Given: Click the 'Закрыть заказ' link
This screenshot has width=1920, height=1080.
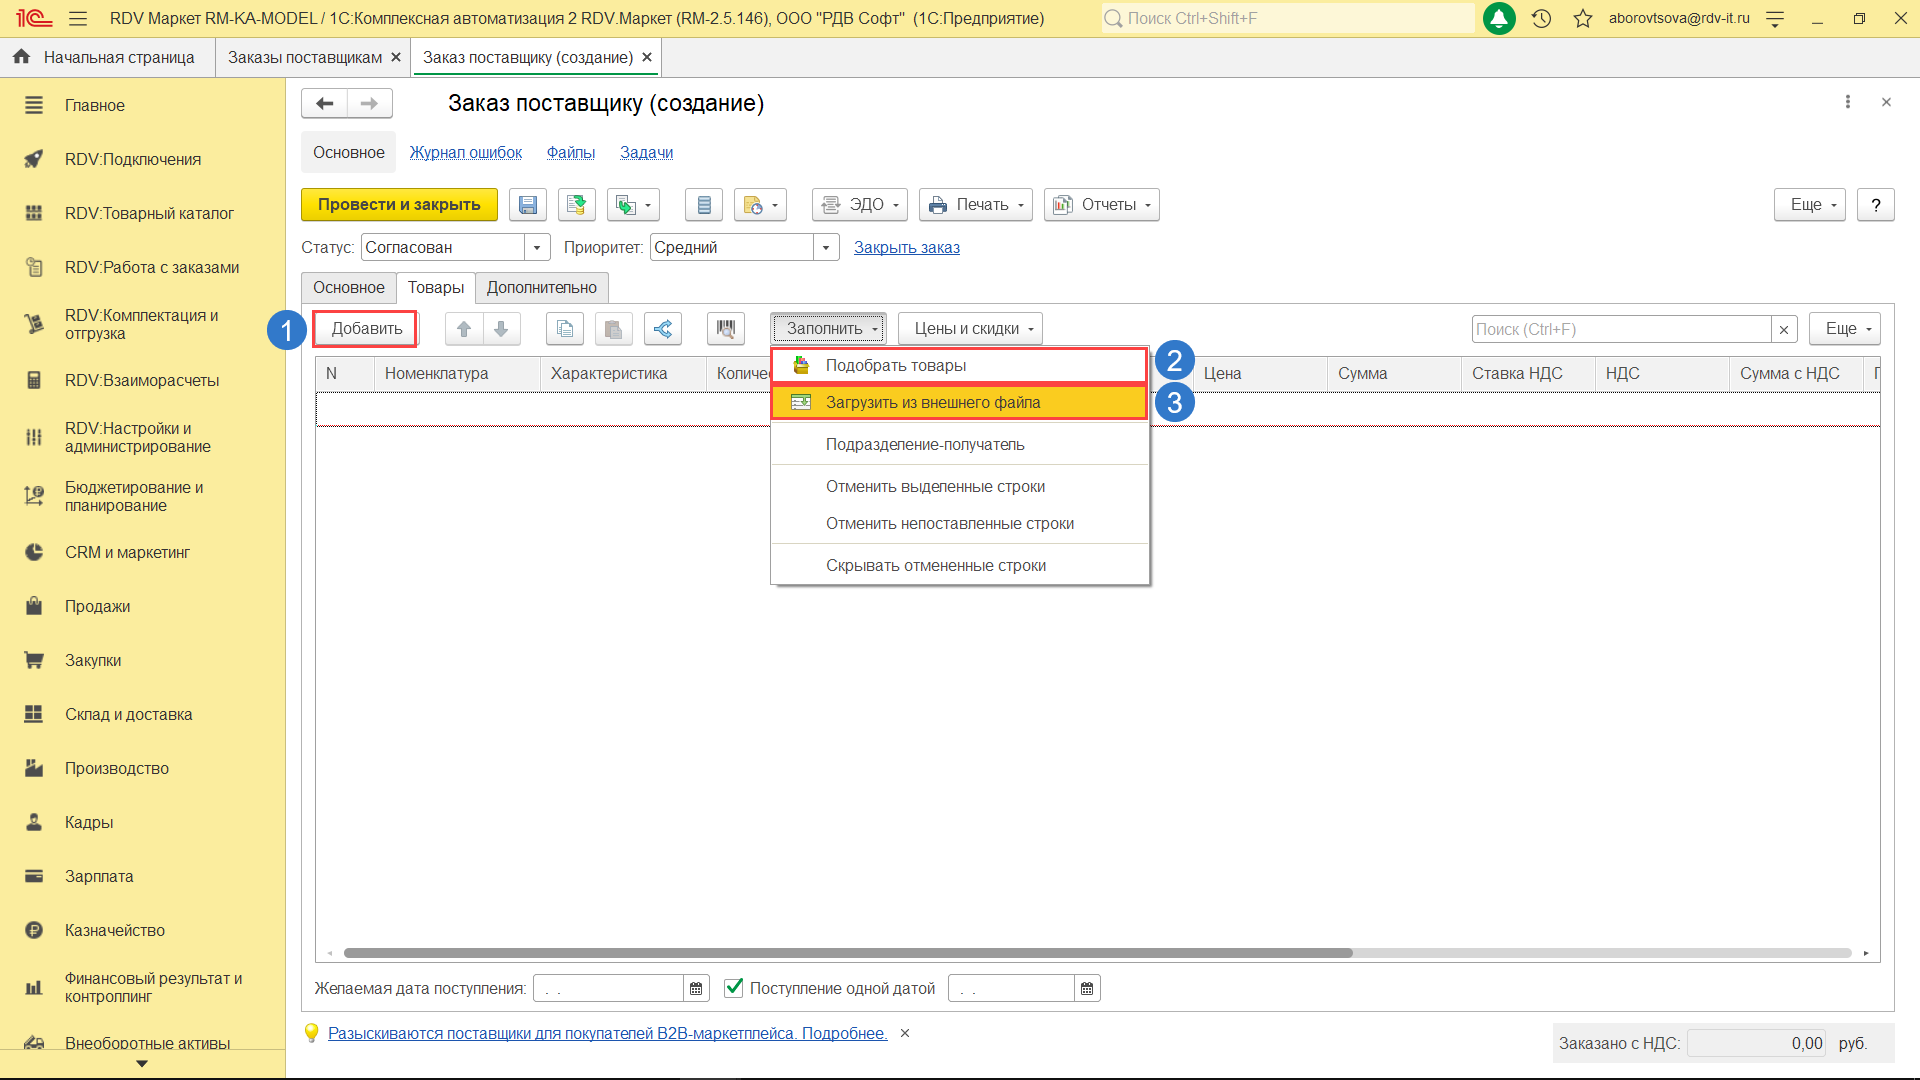Looking at the screenshot, I should [x=906, y=247].
